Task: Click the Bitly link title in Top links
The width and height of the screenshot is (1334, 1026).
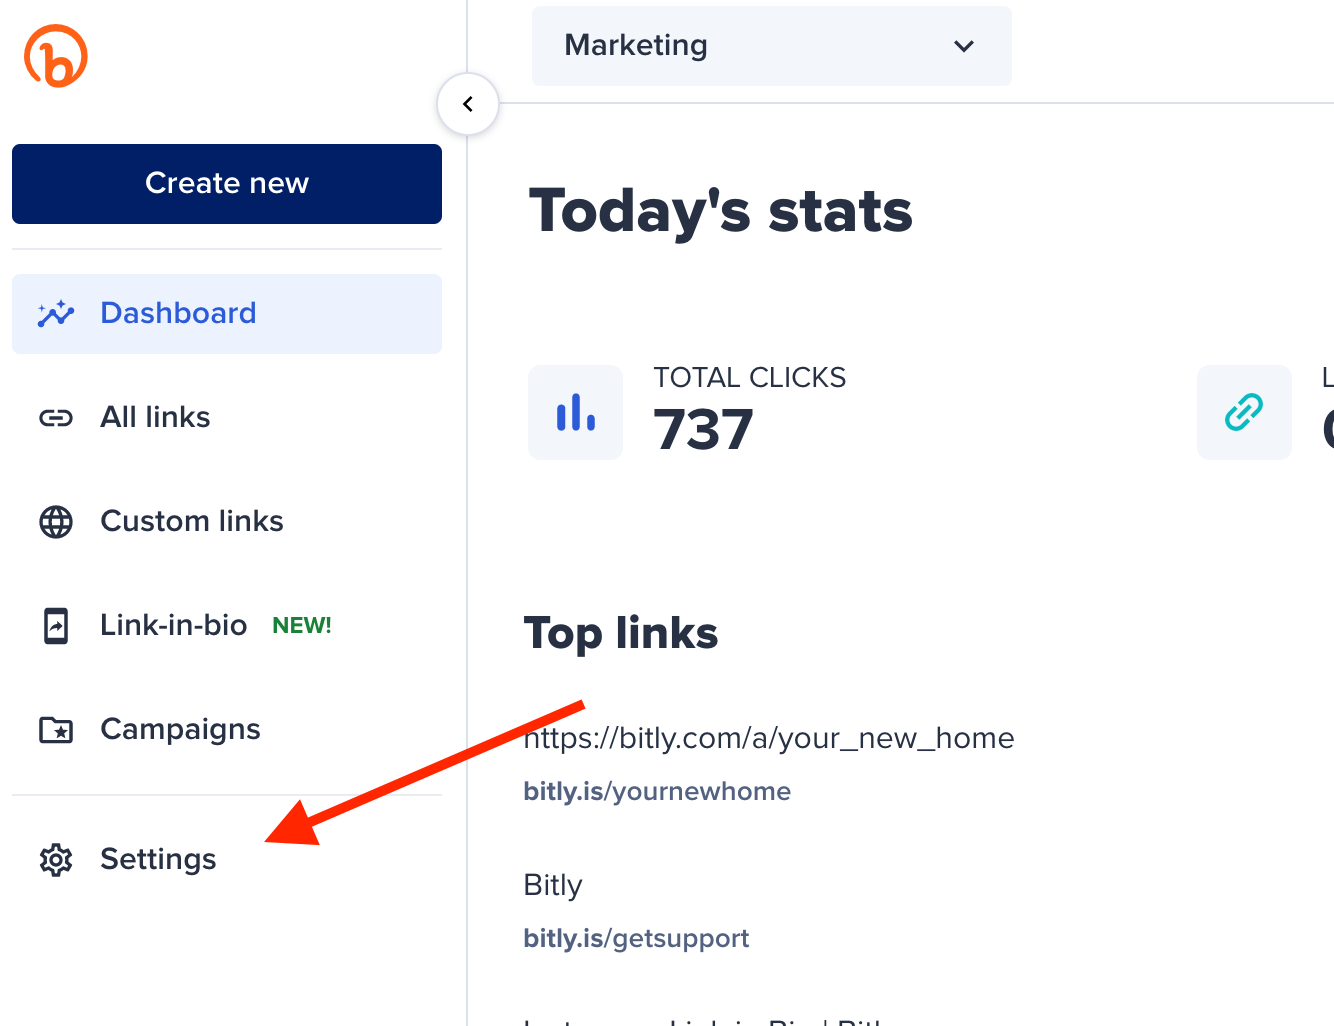Action: click(x=553, y=885)
